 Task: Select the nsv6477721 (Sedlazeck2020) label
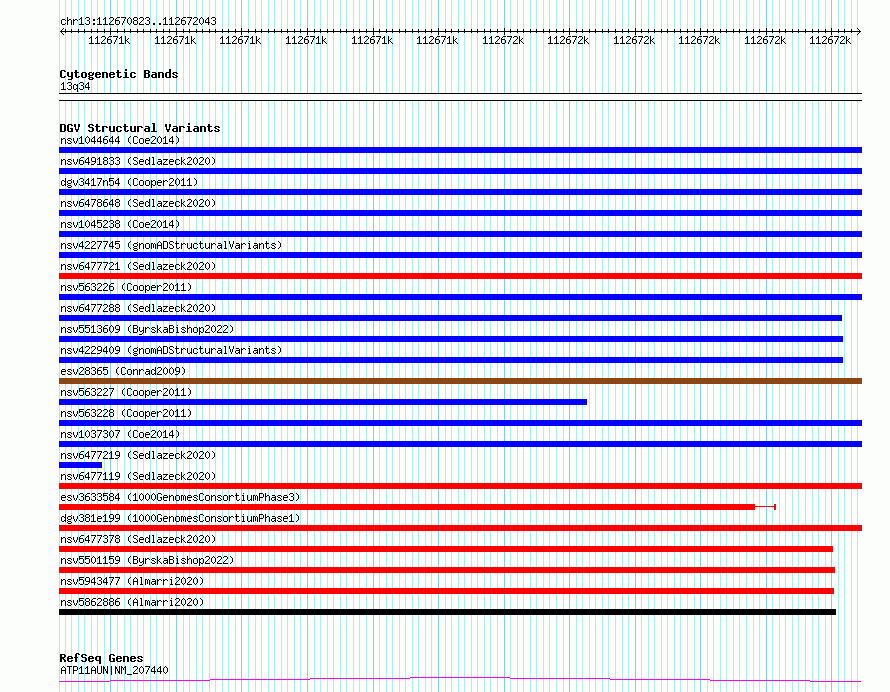click(x=138, y=266)
